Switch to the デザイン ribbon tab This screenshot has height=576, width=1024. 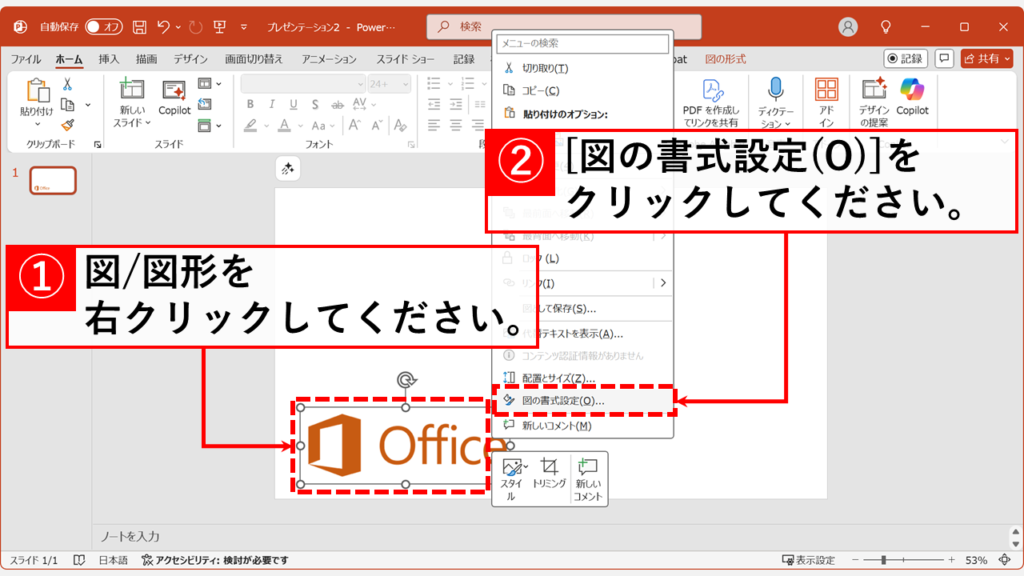[x=190, y=59]
